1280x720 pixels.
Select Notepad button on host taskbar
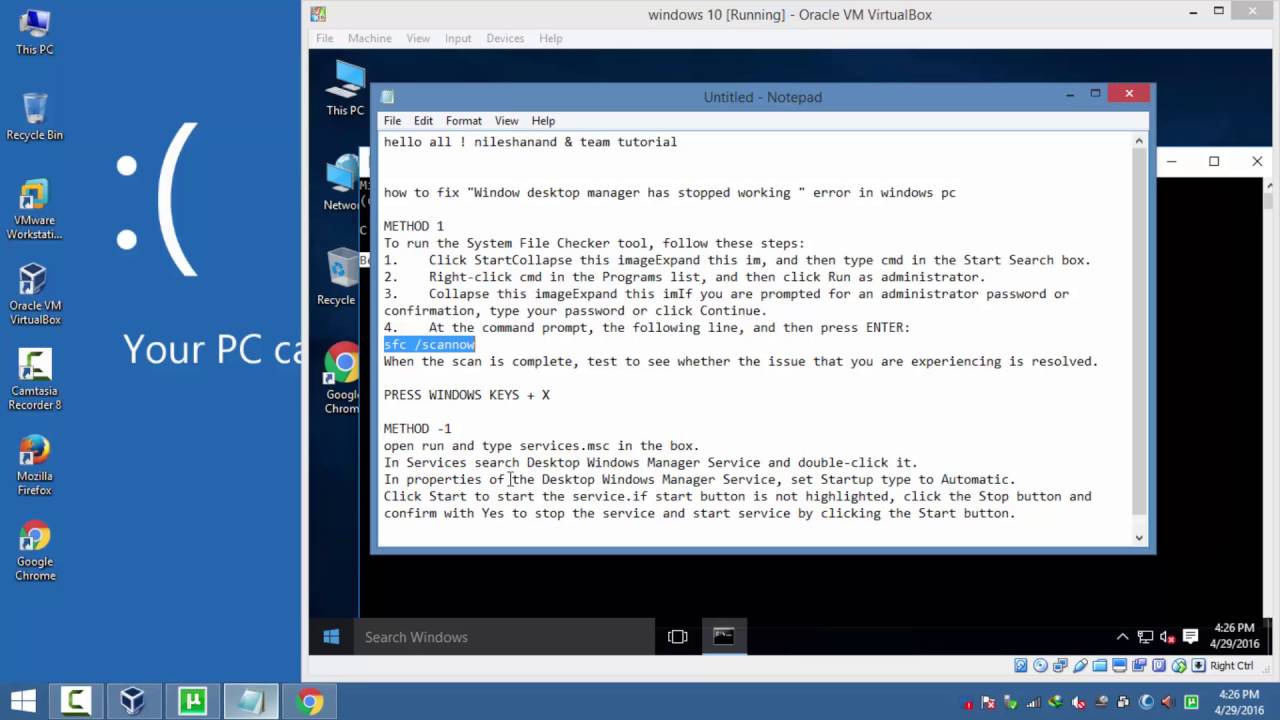pyautogui.click(x=250, y=702)
